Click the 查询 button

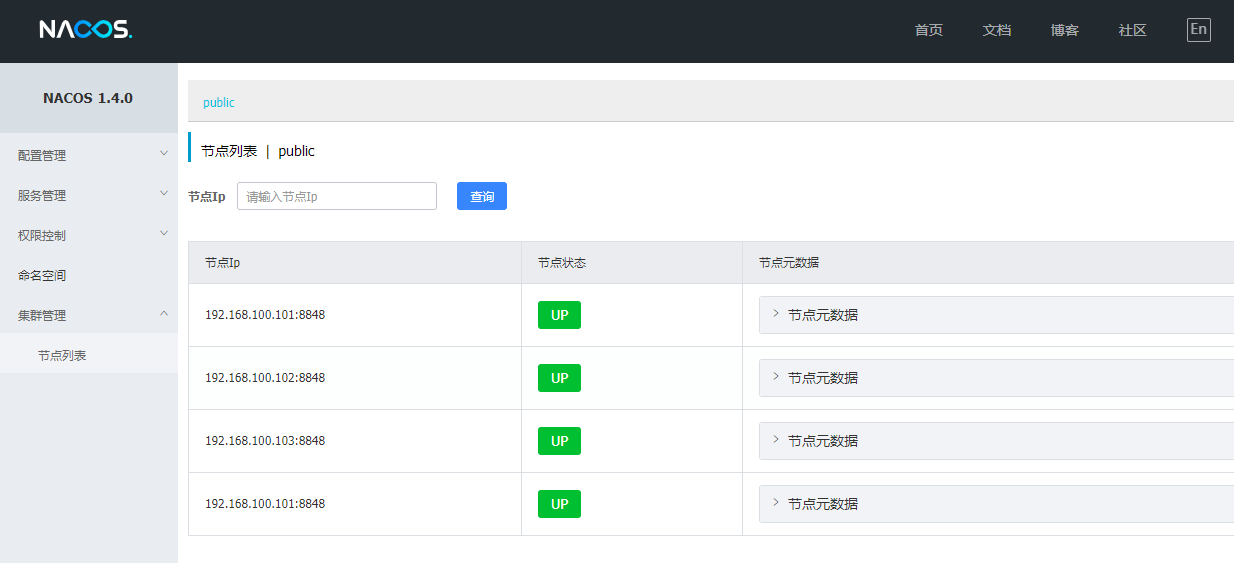(x=482, y=196)
